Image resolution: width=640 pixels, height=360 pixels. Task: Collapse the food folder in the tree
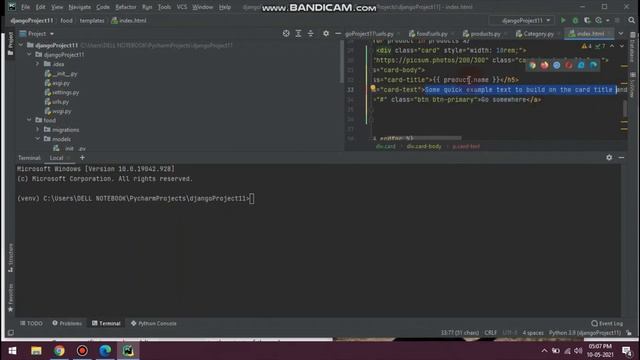29,120
